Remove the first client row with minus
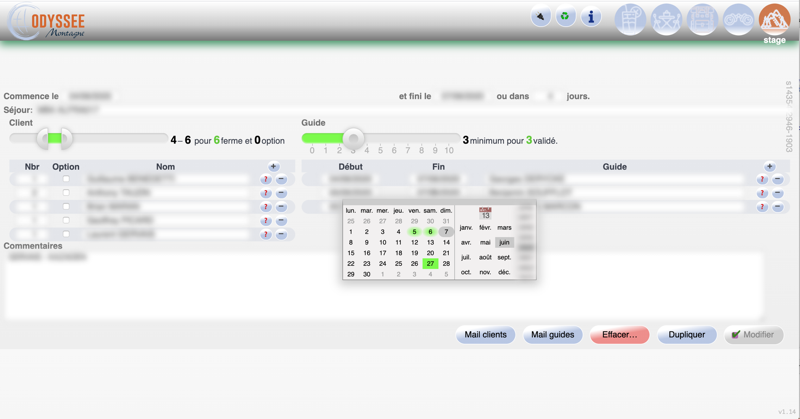 point(281,180)
